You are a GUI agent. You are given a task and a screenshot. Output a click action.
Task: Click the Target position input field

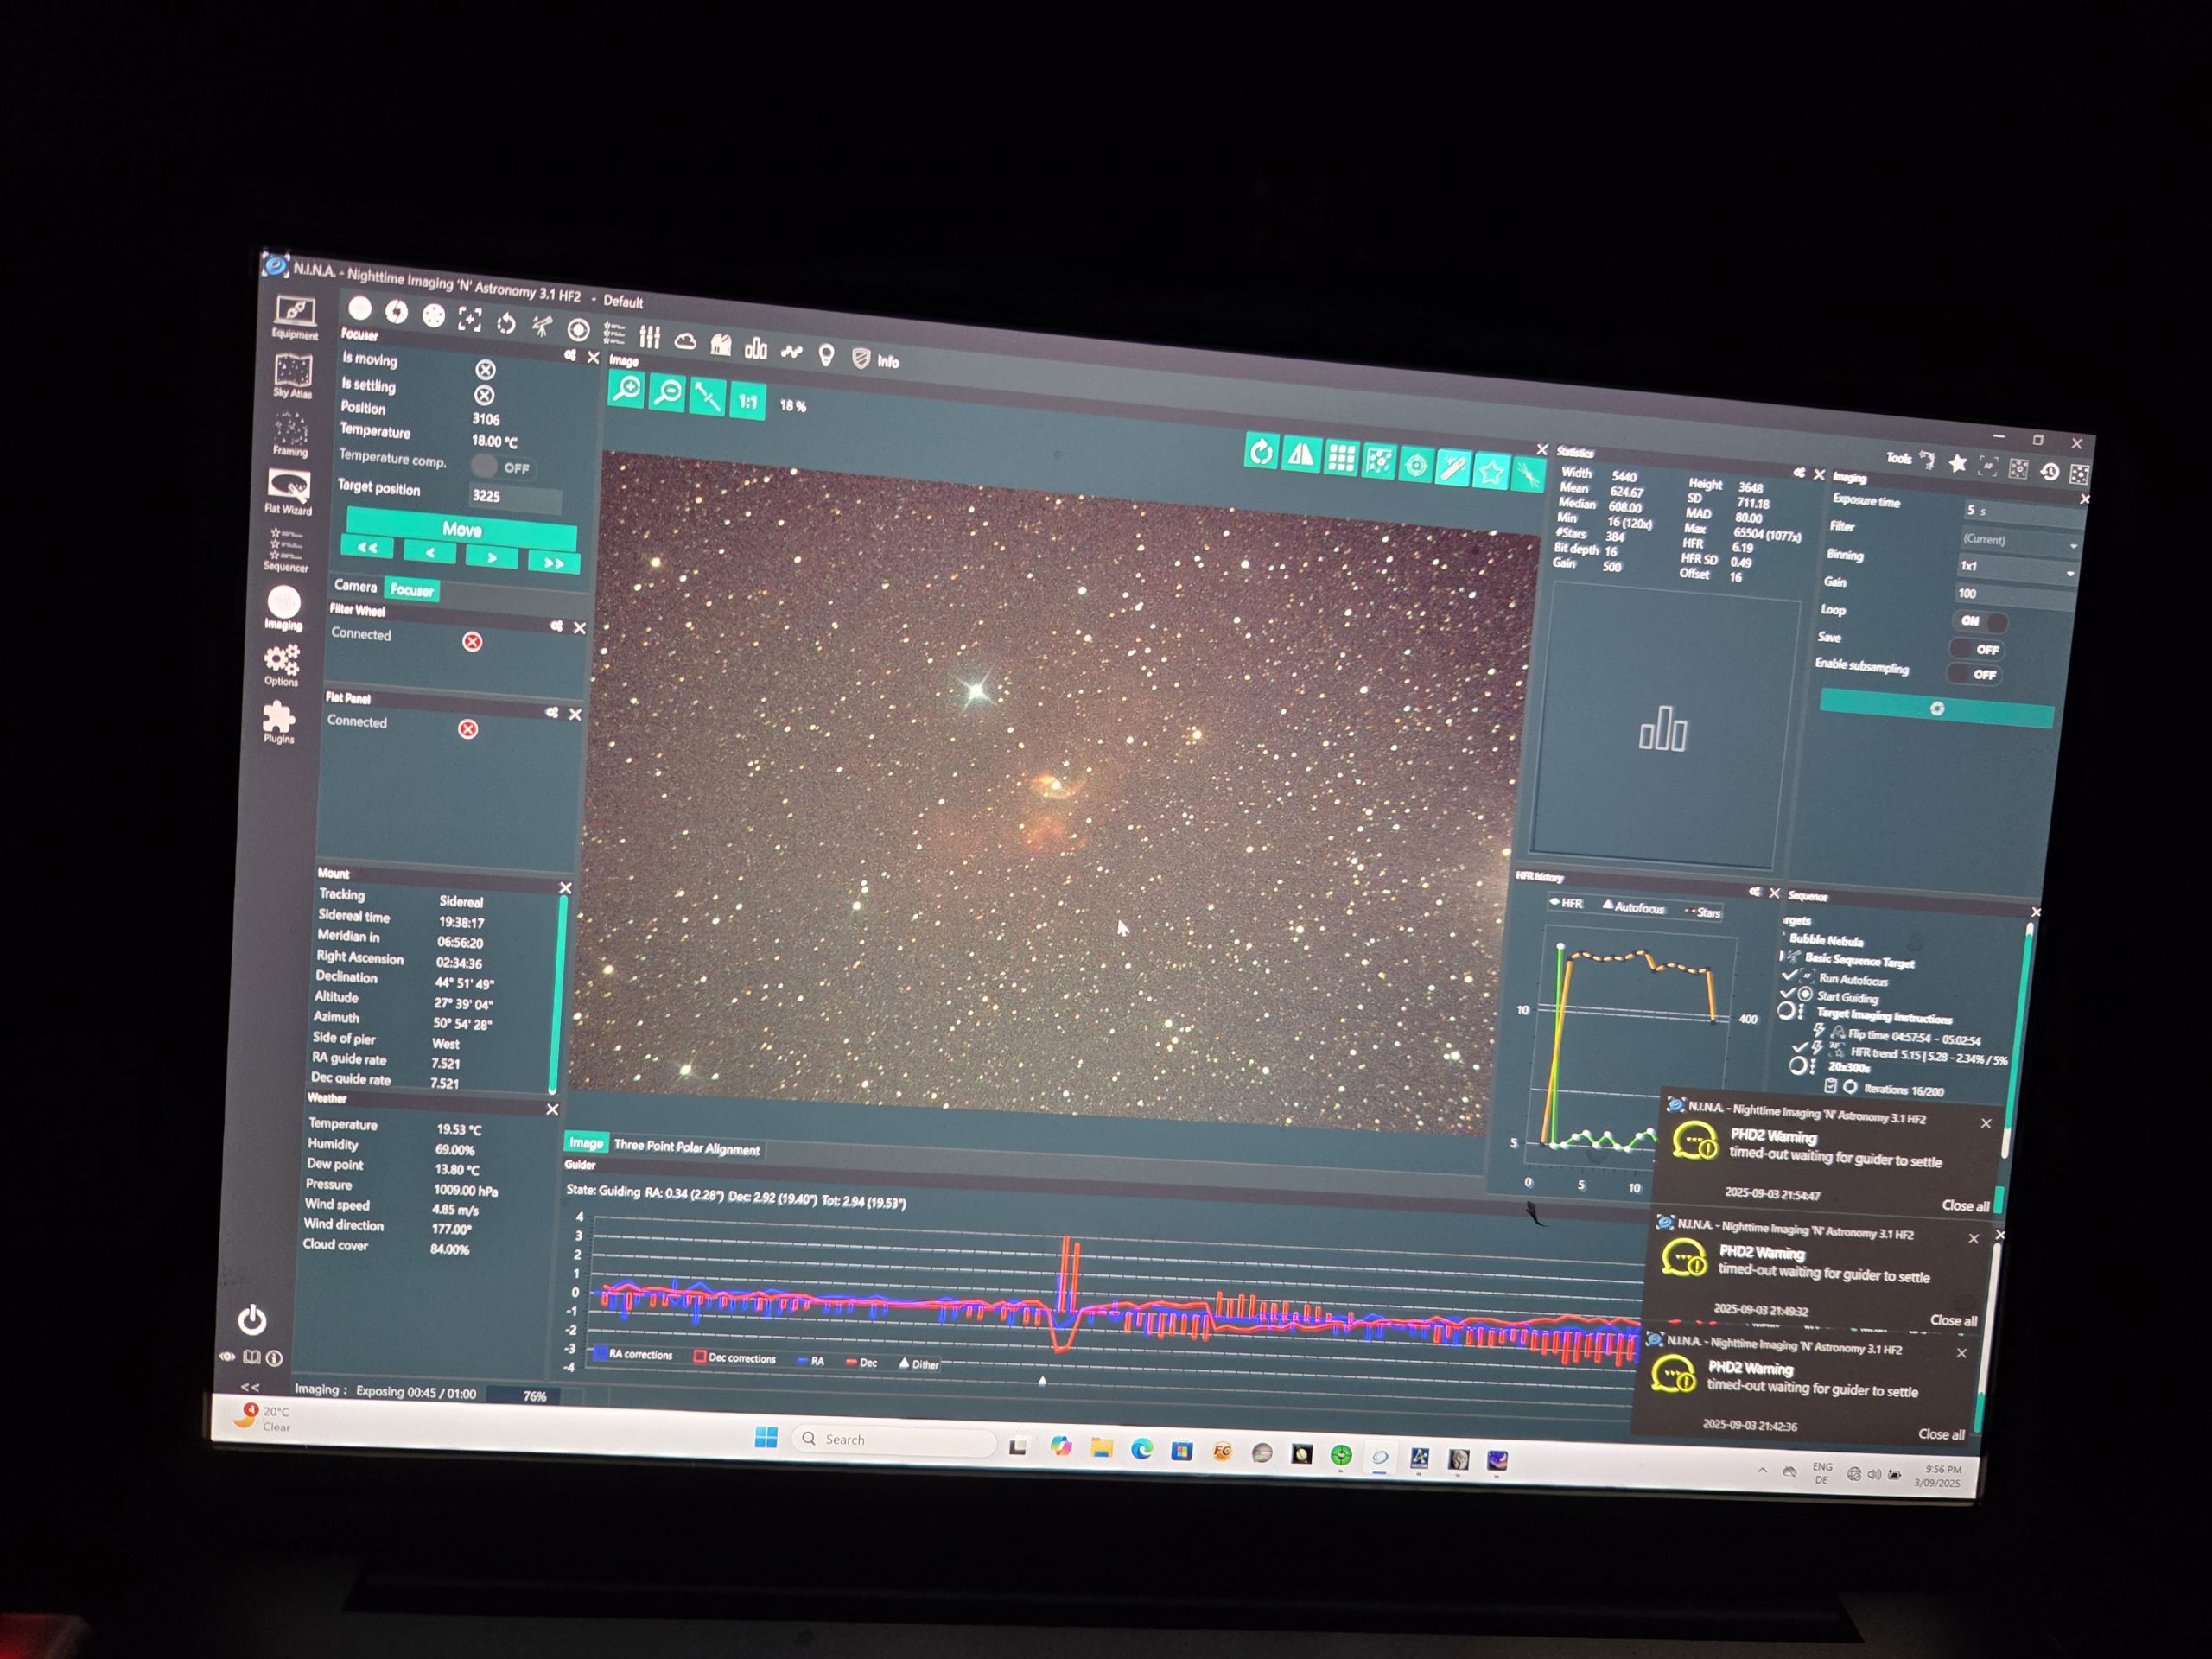514,497
